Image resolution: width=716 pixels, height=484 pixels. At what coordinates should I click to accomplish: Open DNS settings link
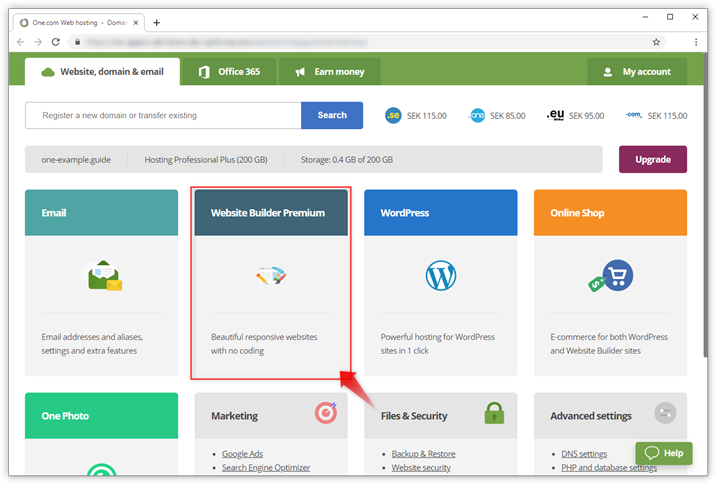point(584,454)
